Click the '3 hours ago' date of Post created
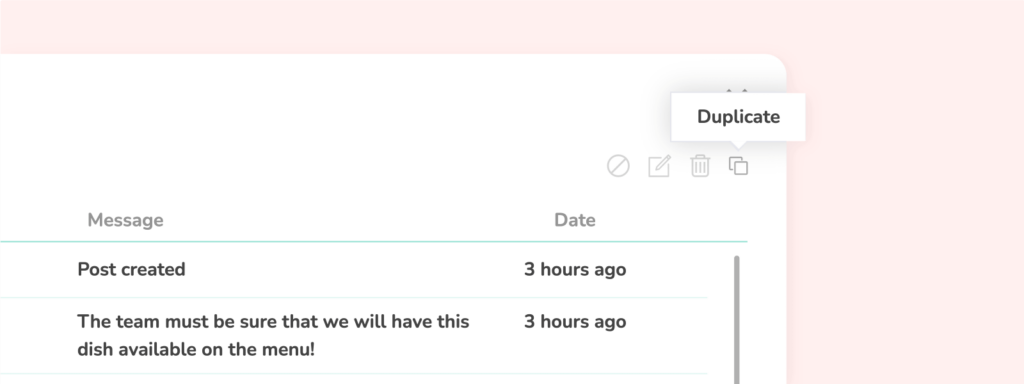 575,270
